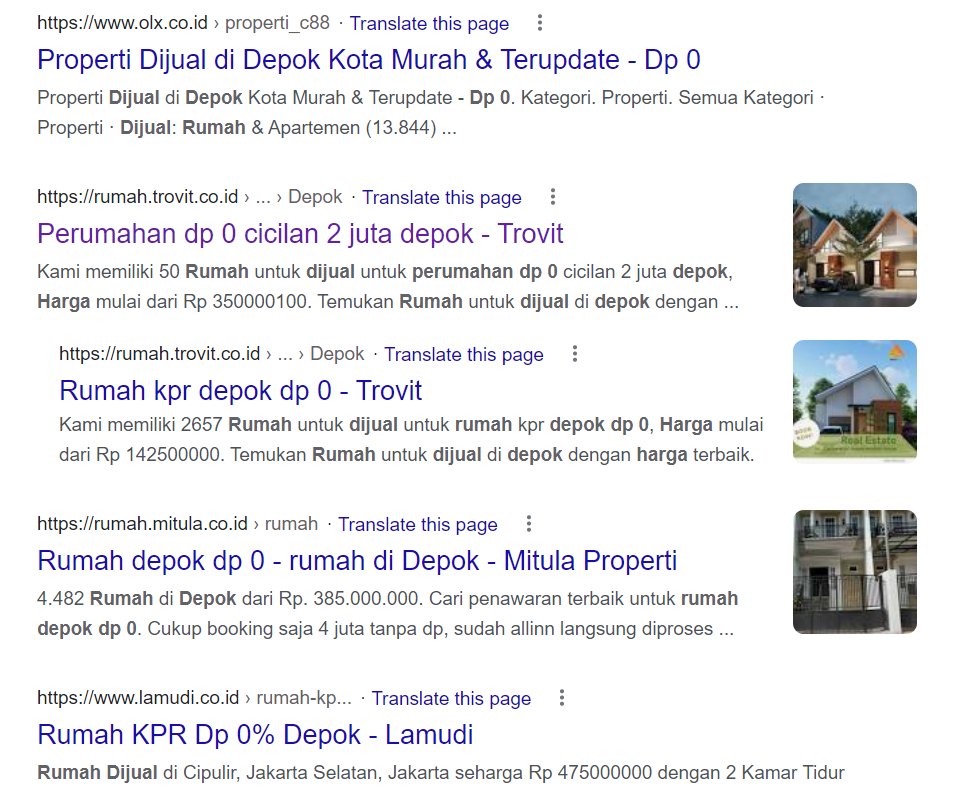Open 'Rumah depok dp 0 - rumah di Depok - Mitula Properti'
This screenshot has width=955, height=793.
tap(357, 560)
